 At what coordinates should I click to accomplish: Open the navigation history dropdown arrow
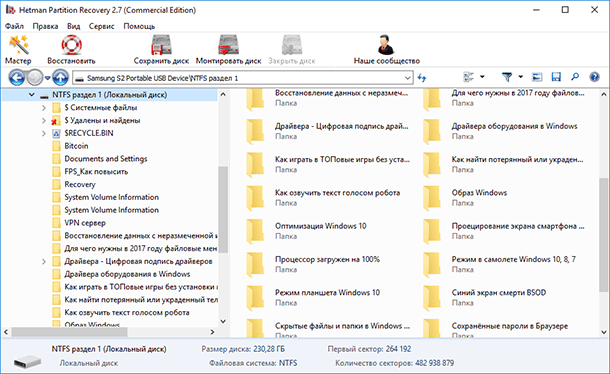pyautogui.click(x=47, y=78)
